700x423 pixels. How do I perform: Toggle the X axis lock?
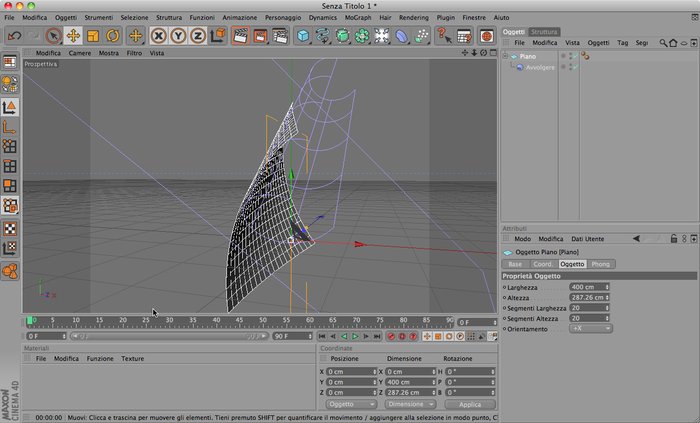tap(158, 36)
